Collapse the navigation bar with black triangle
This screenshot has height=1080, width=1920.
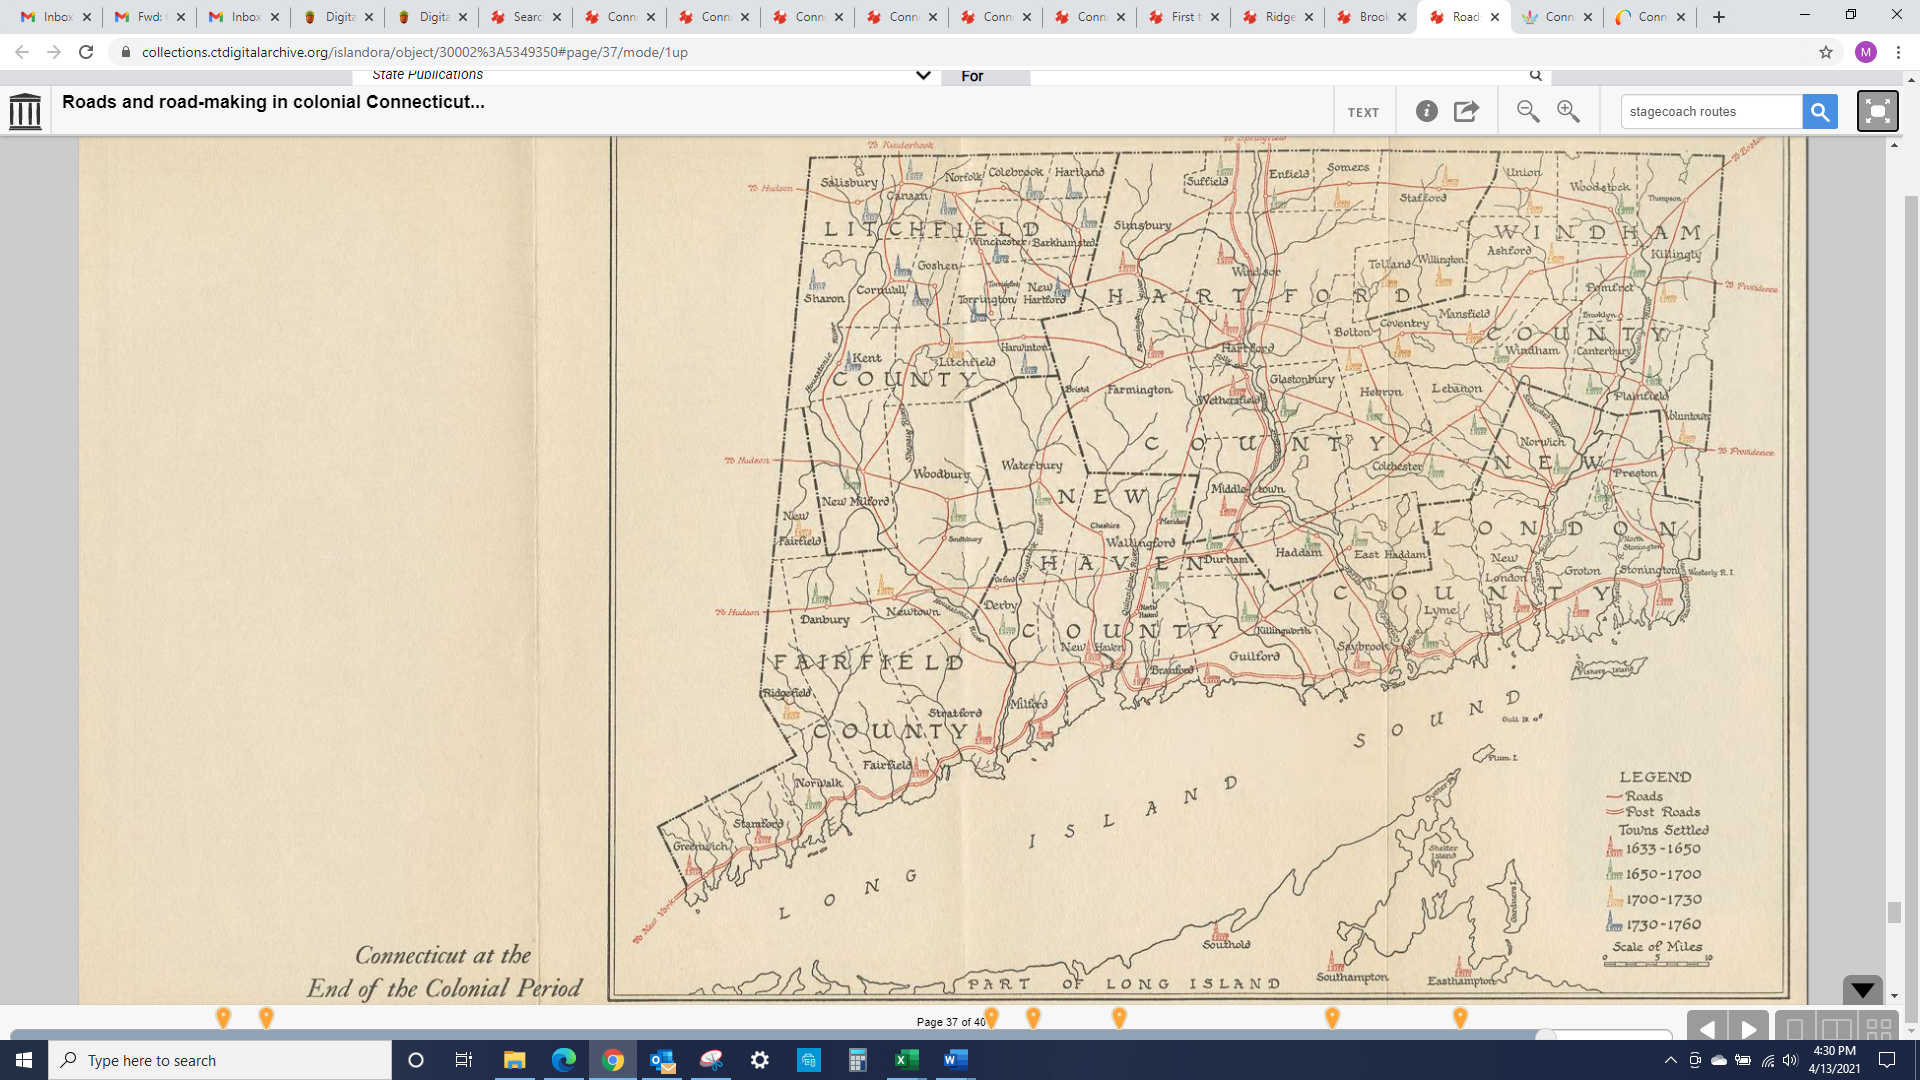click(1862, 990)
